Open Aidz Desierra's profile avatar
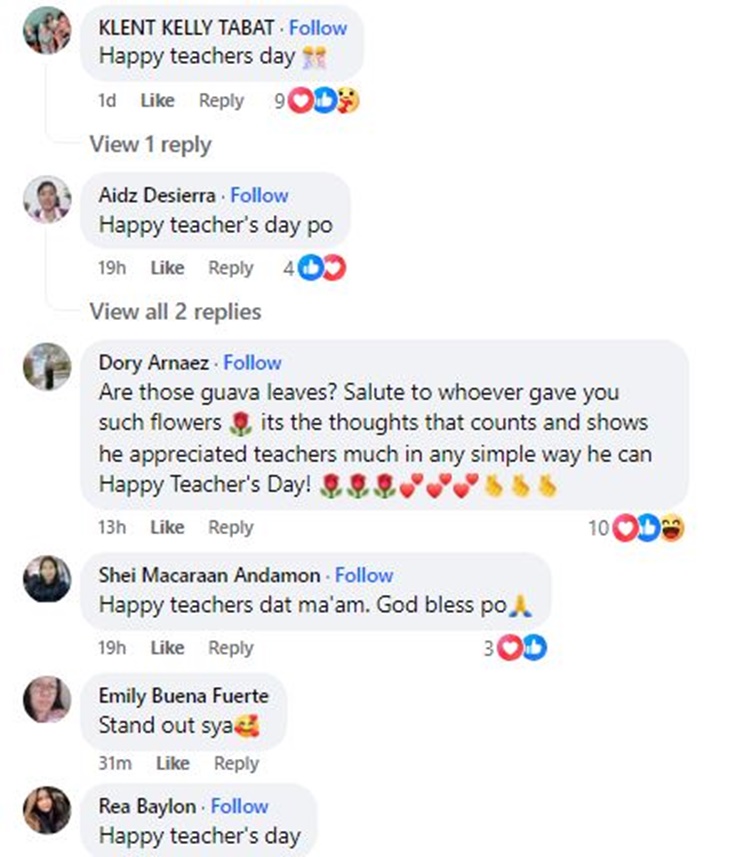 pyautogui.click(x=47, y=198)
